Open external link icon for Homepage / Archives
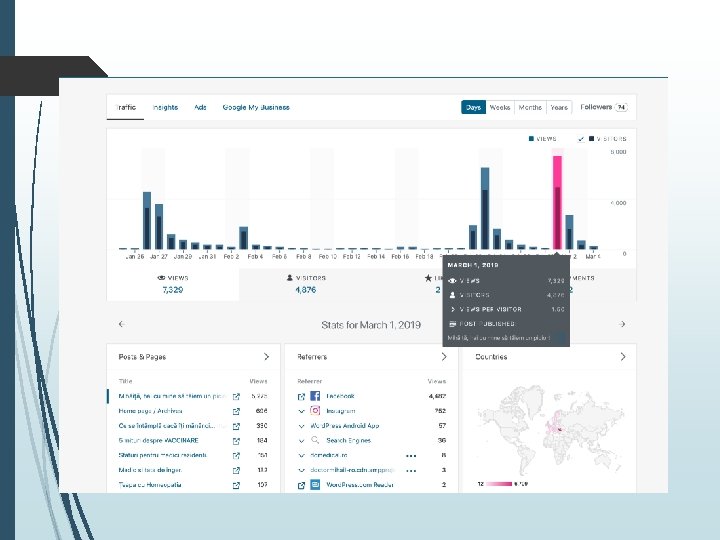 [236, 411]
